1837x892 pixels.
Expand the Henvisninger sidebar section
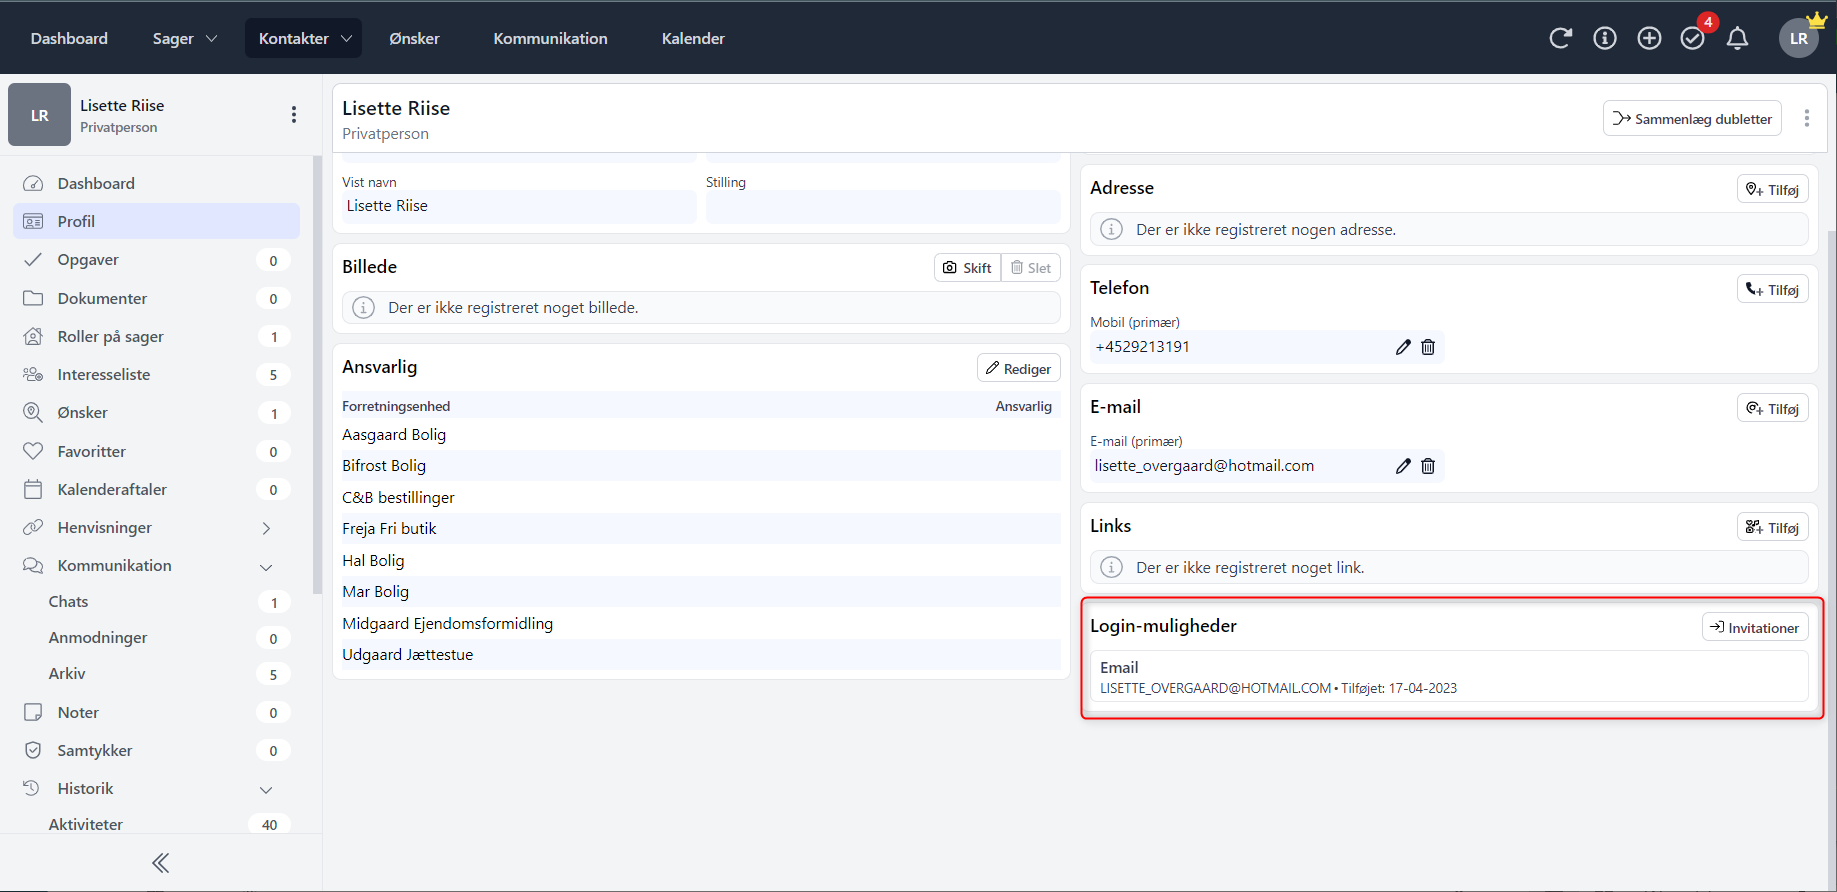click(266, 528)
